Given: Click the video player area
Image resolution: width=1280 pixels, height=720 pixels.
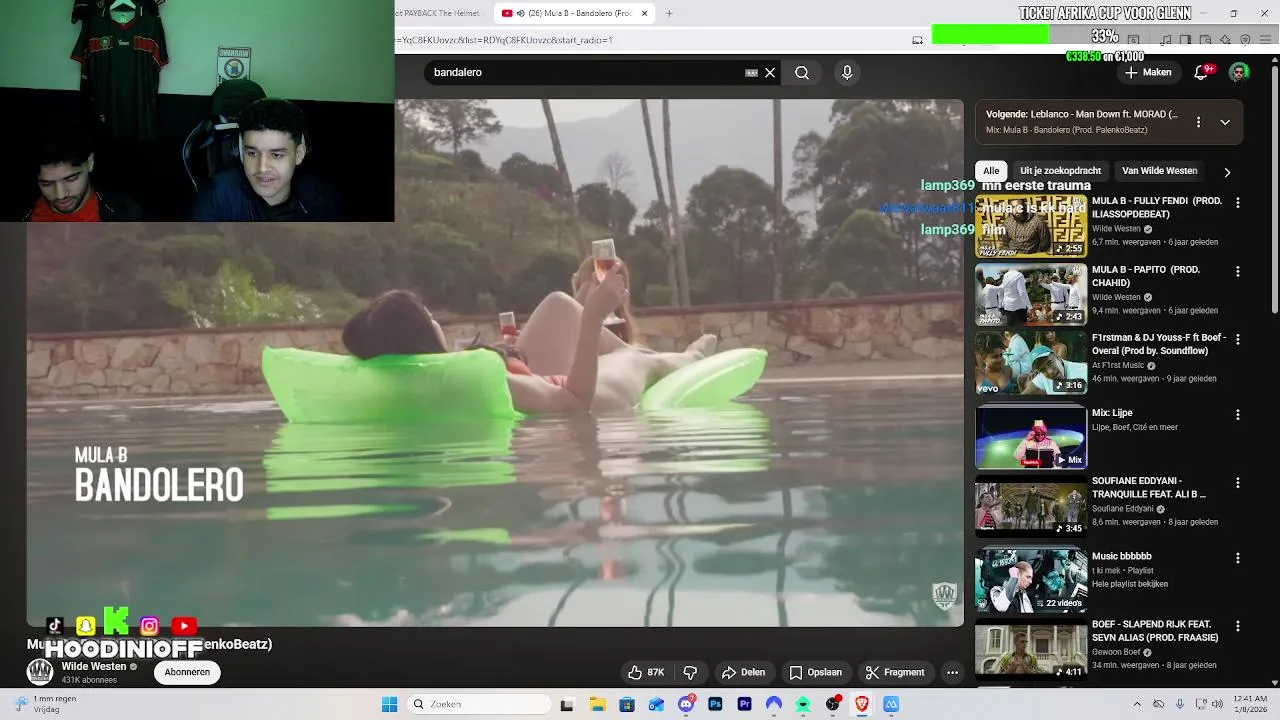Looking at the screenshot, I should (495, 362).
